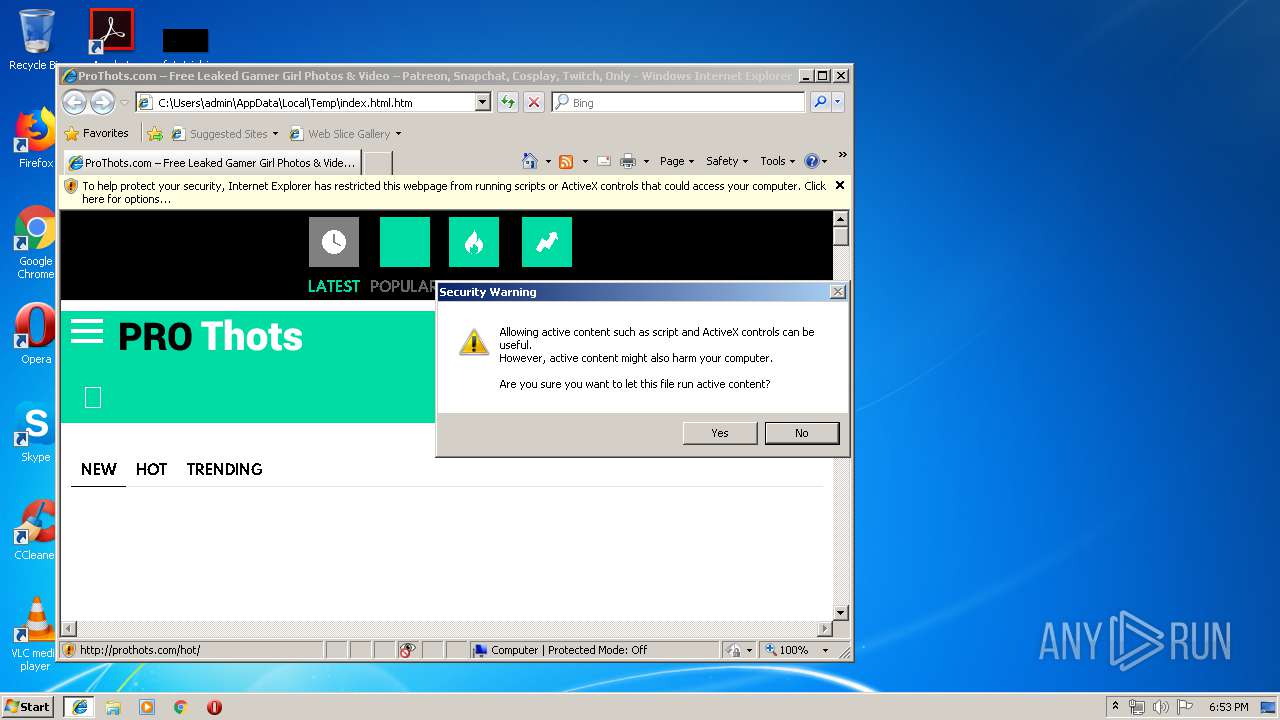Open Web Slice Gallery link
Image resolution: width=1280 pixels, height=720 pixels.
(345, 134)
